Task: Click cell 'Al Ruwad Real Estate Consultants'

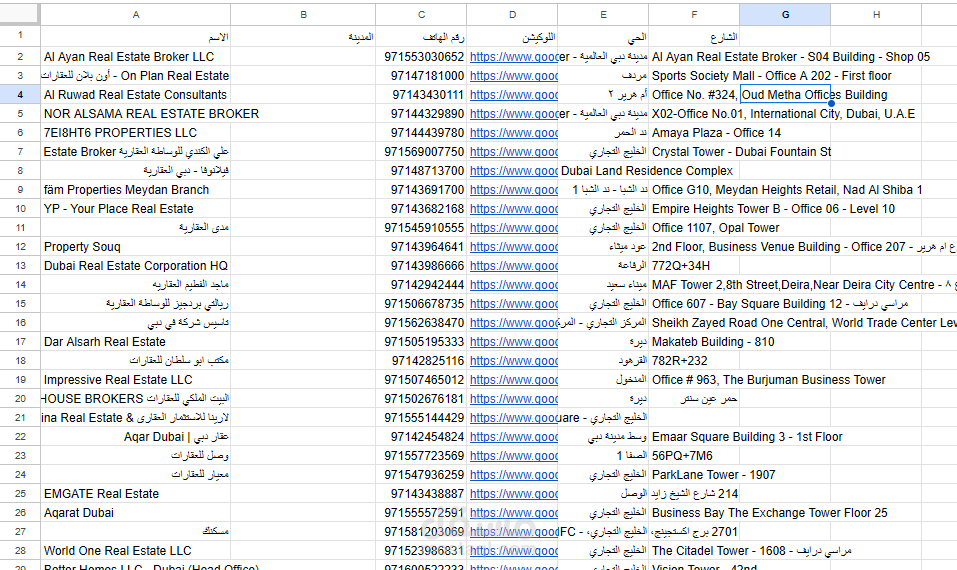Action: (135, 95)
